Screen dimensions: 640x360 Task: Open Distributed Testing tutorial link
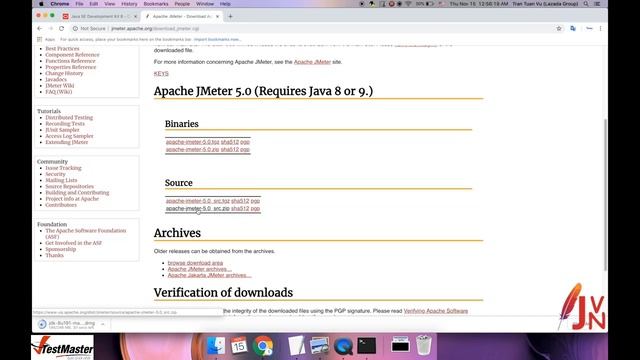(69, 118)
